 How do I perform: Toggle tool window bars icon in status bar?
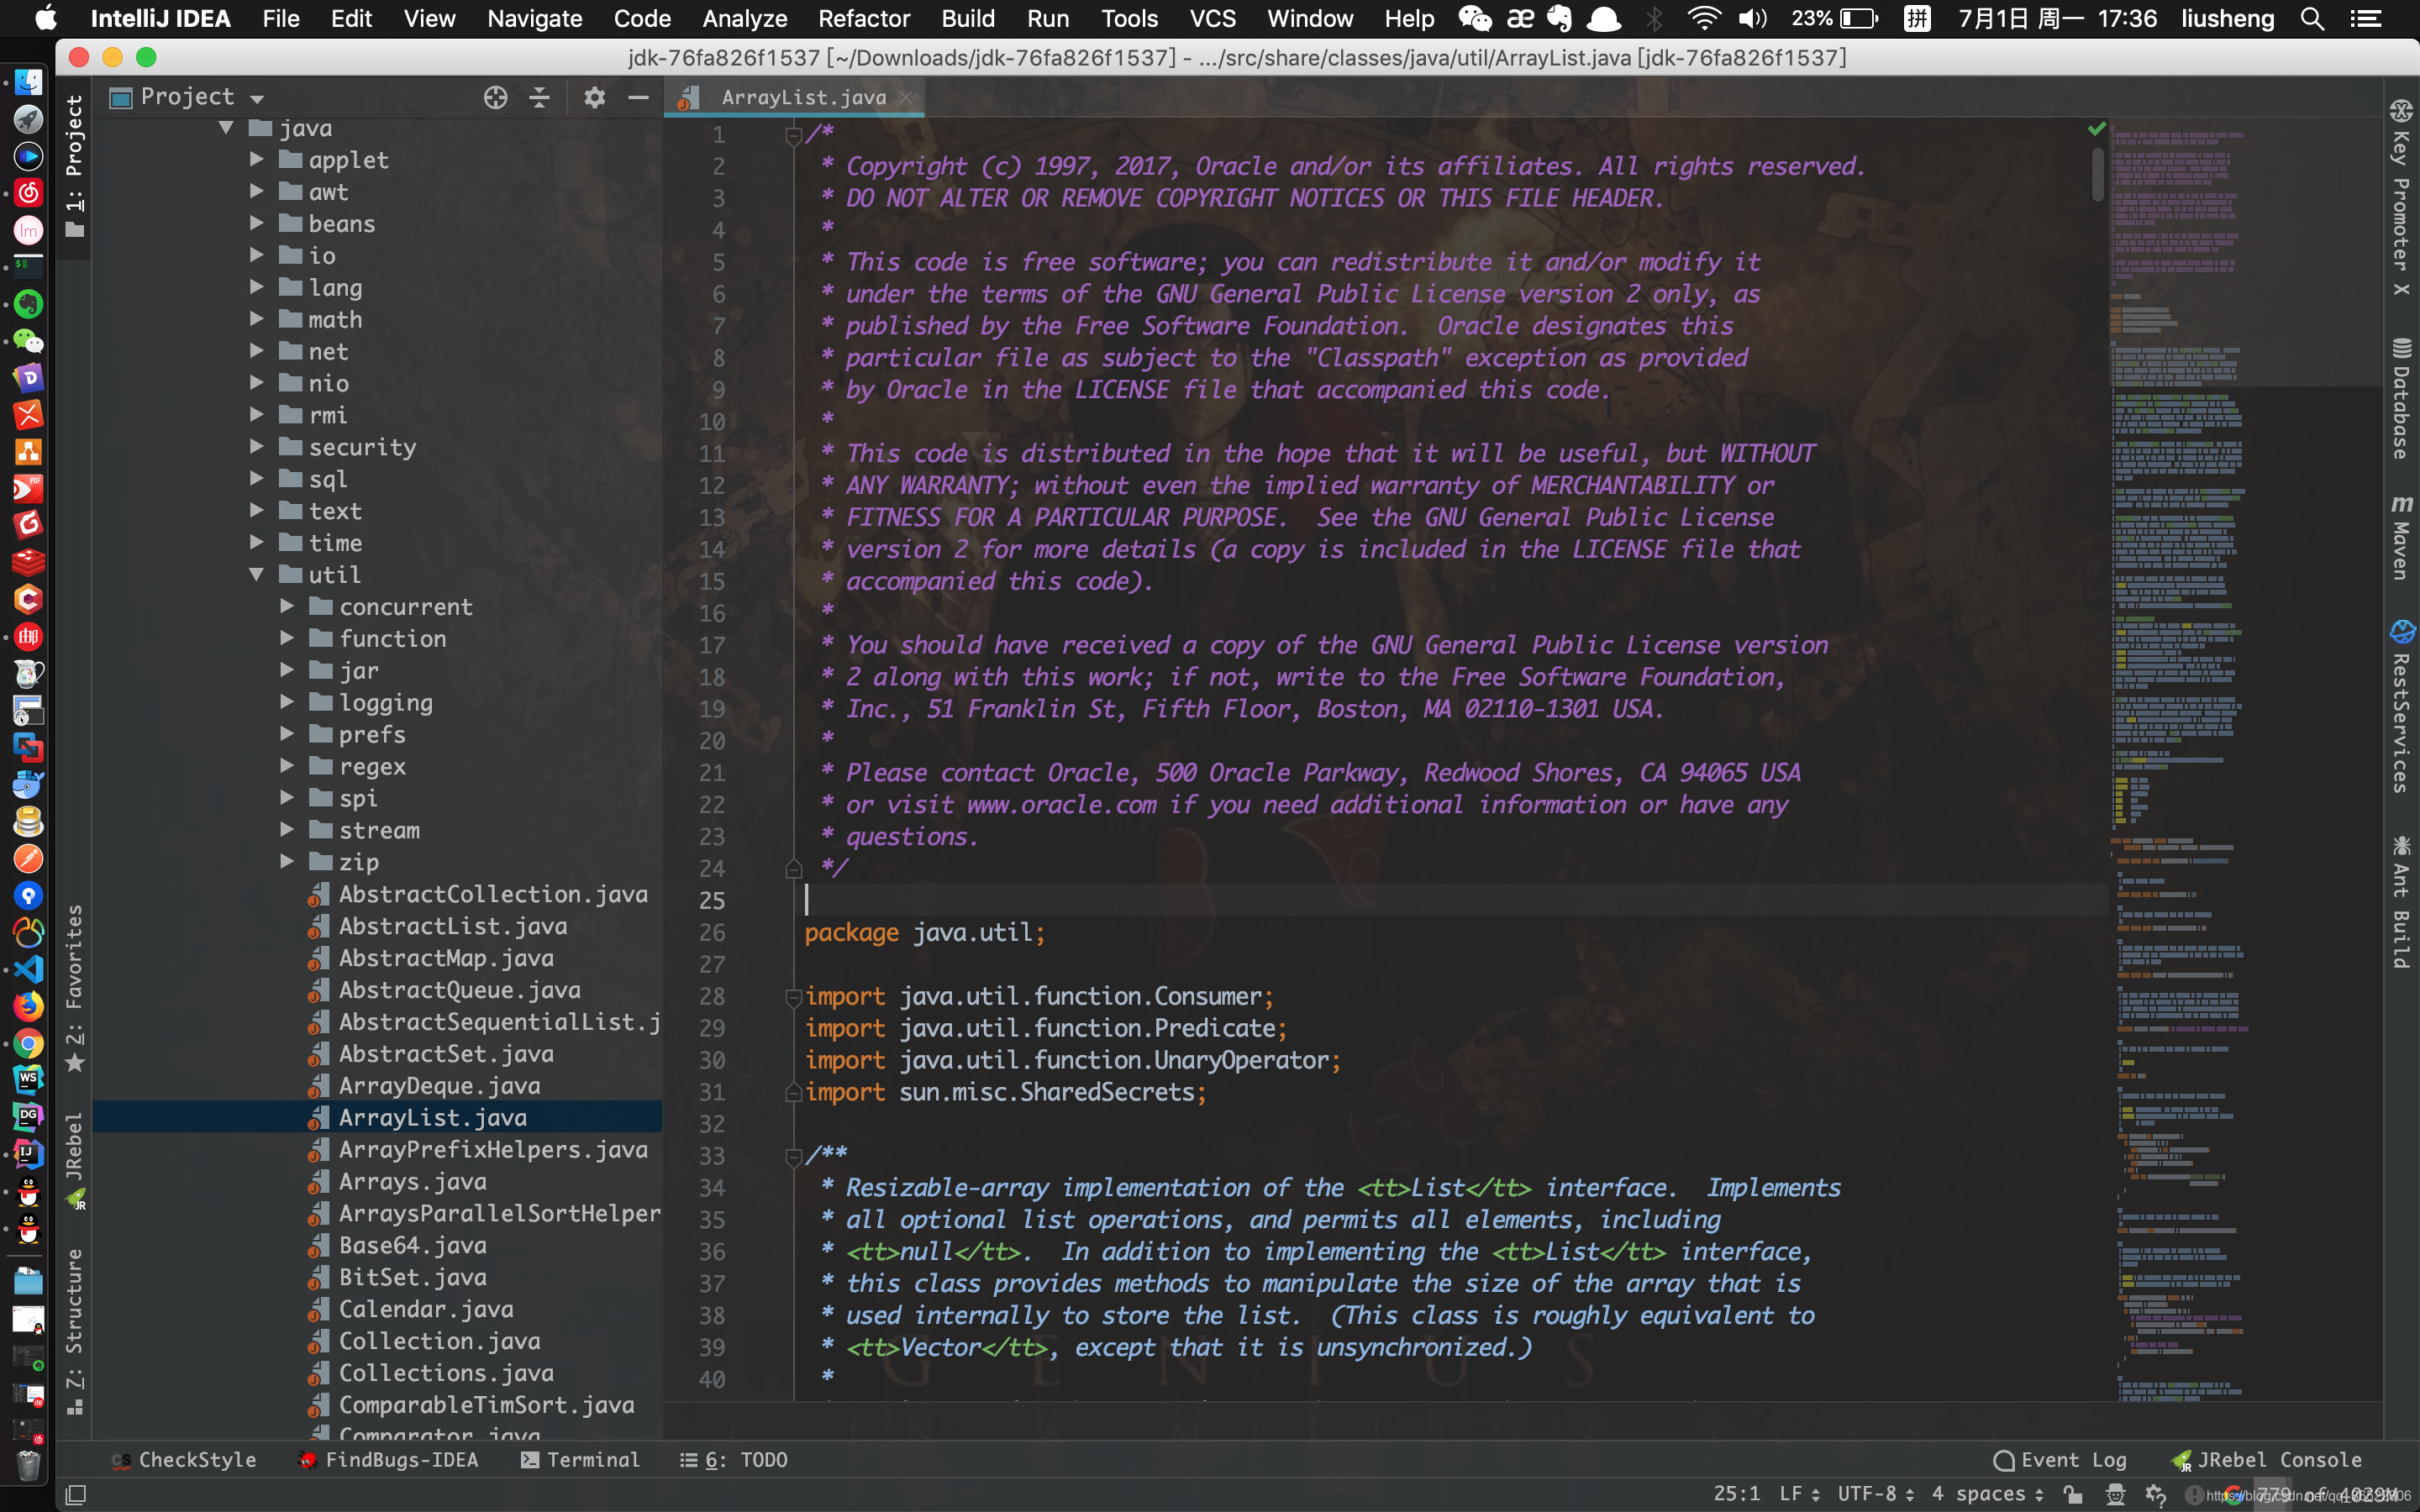click(76, 1495)
